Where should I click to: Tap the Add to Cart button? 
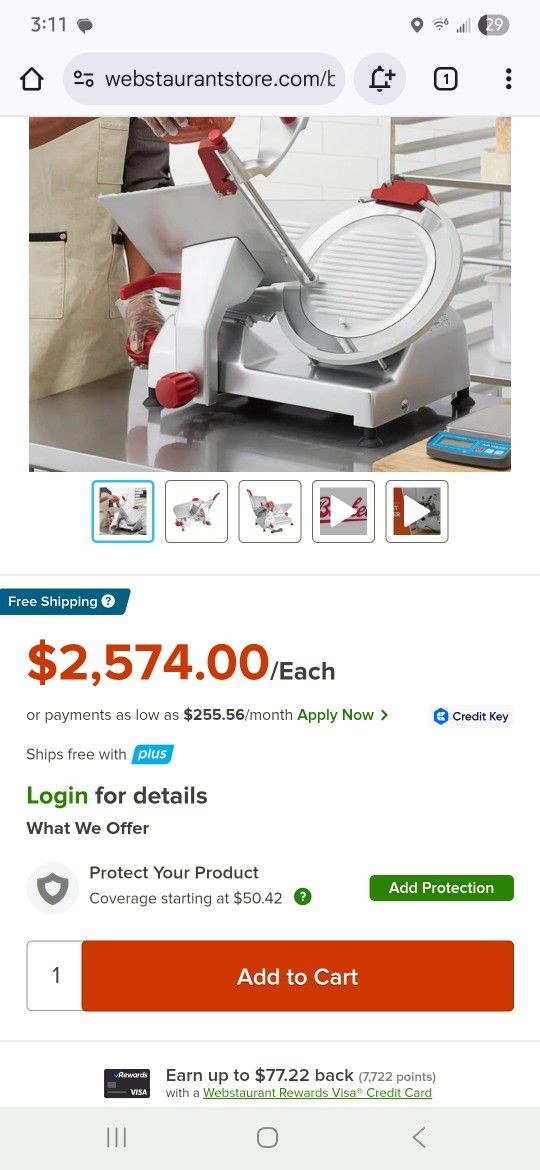(x=298, y=976)
